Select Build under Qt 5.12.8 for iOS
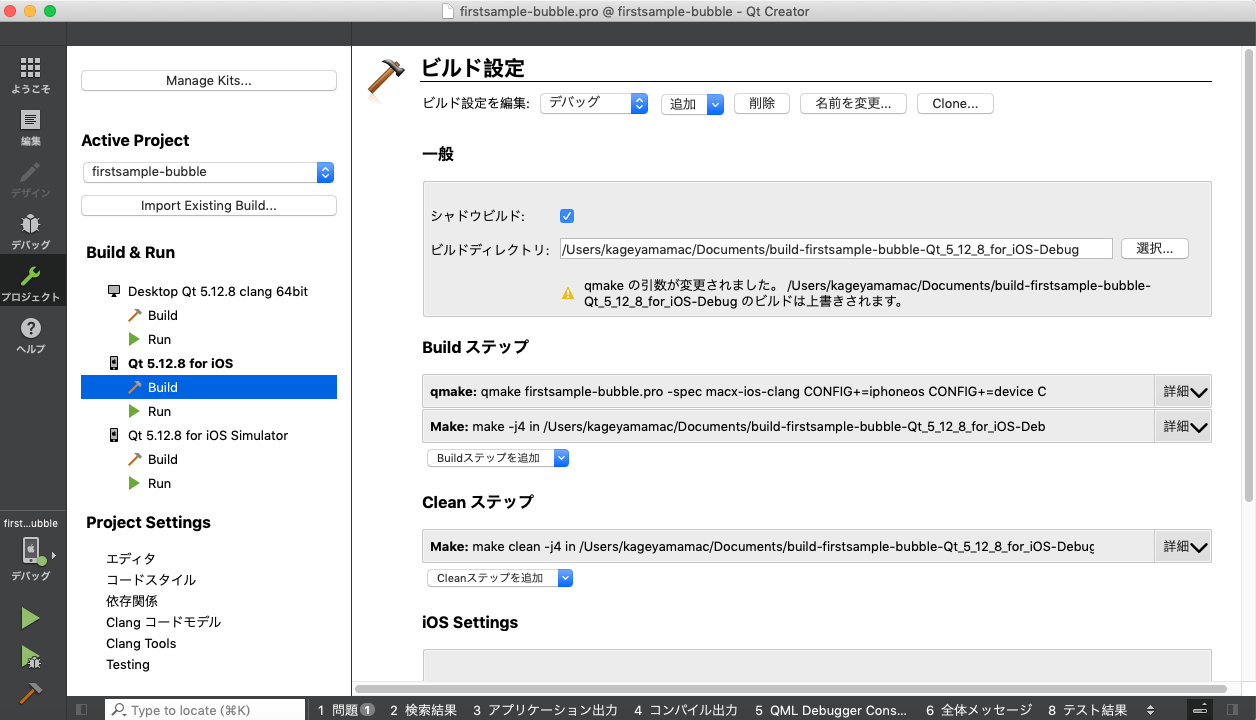1256x720 pixels. tap(209, 387)
